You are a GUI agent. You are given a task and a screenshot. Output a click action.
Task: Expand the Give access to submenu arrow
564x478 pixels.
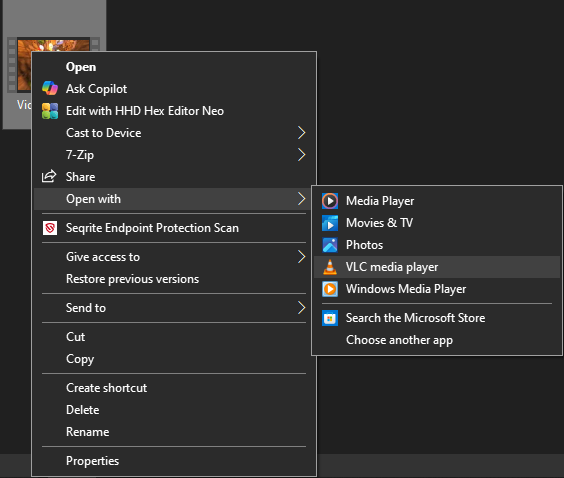coord(301,257)
